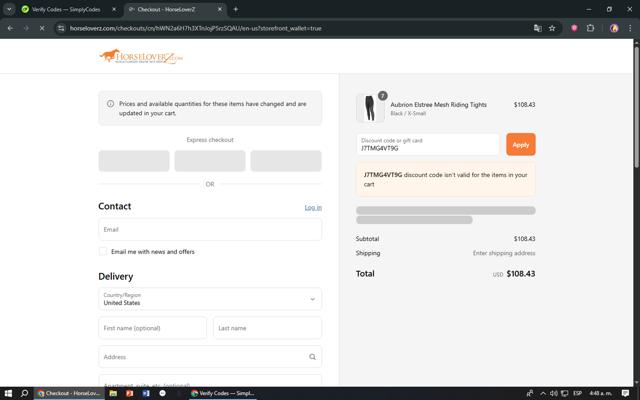Expand the tab search dropdown
The height and width of the screenshot is (400, 640).
[x=9, y=9]
